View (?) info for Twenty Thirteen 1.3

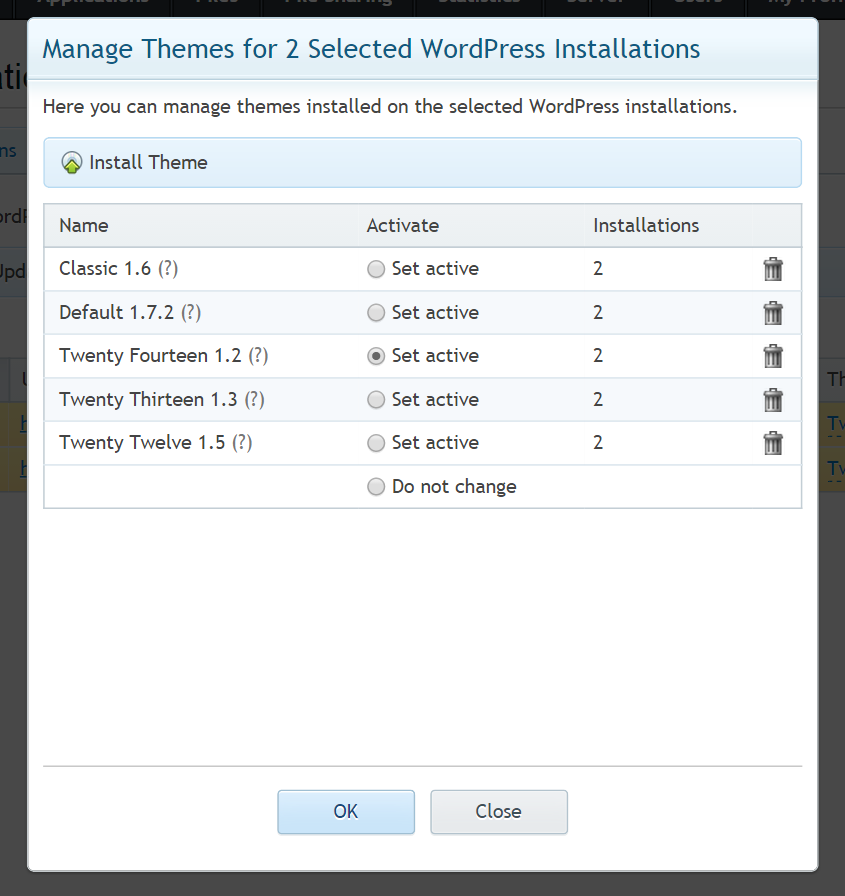(x=255, y=400)
